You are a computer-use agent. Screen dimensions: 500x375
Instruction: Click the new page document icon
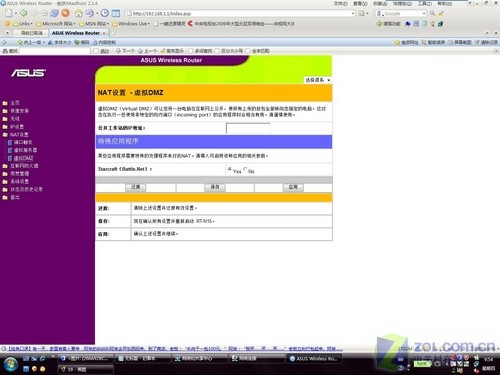[x=8, y=13]
